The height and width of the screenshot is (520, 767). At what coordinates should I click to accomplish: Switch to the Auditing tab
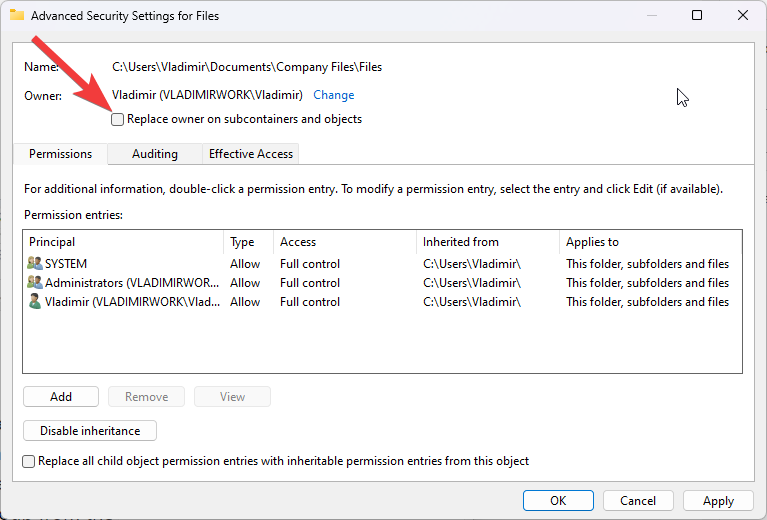tap(154, 154)
